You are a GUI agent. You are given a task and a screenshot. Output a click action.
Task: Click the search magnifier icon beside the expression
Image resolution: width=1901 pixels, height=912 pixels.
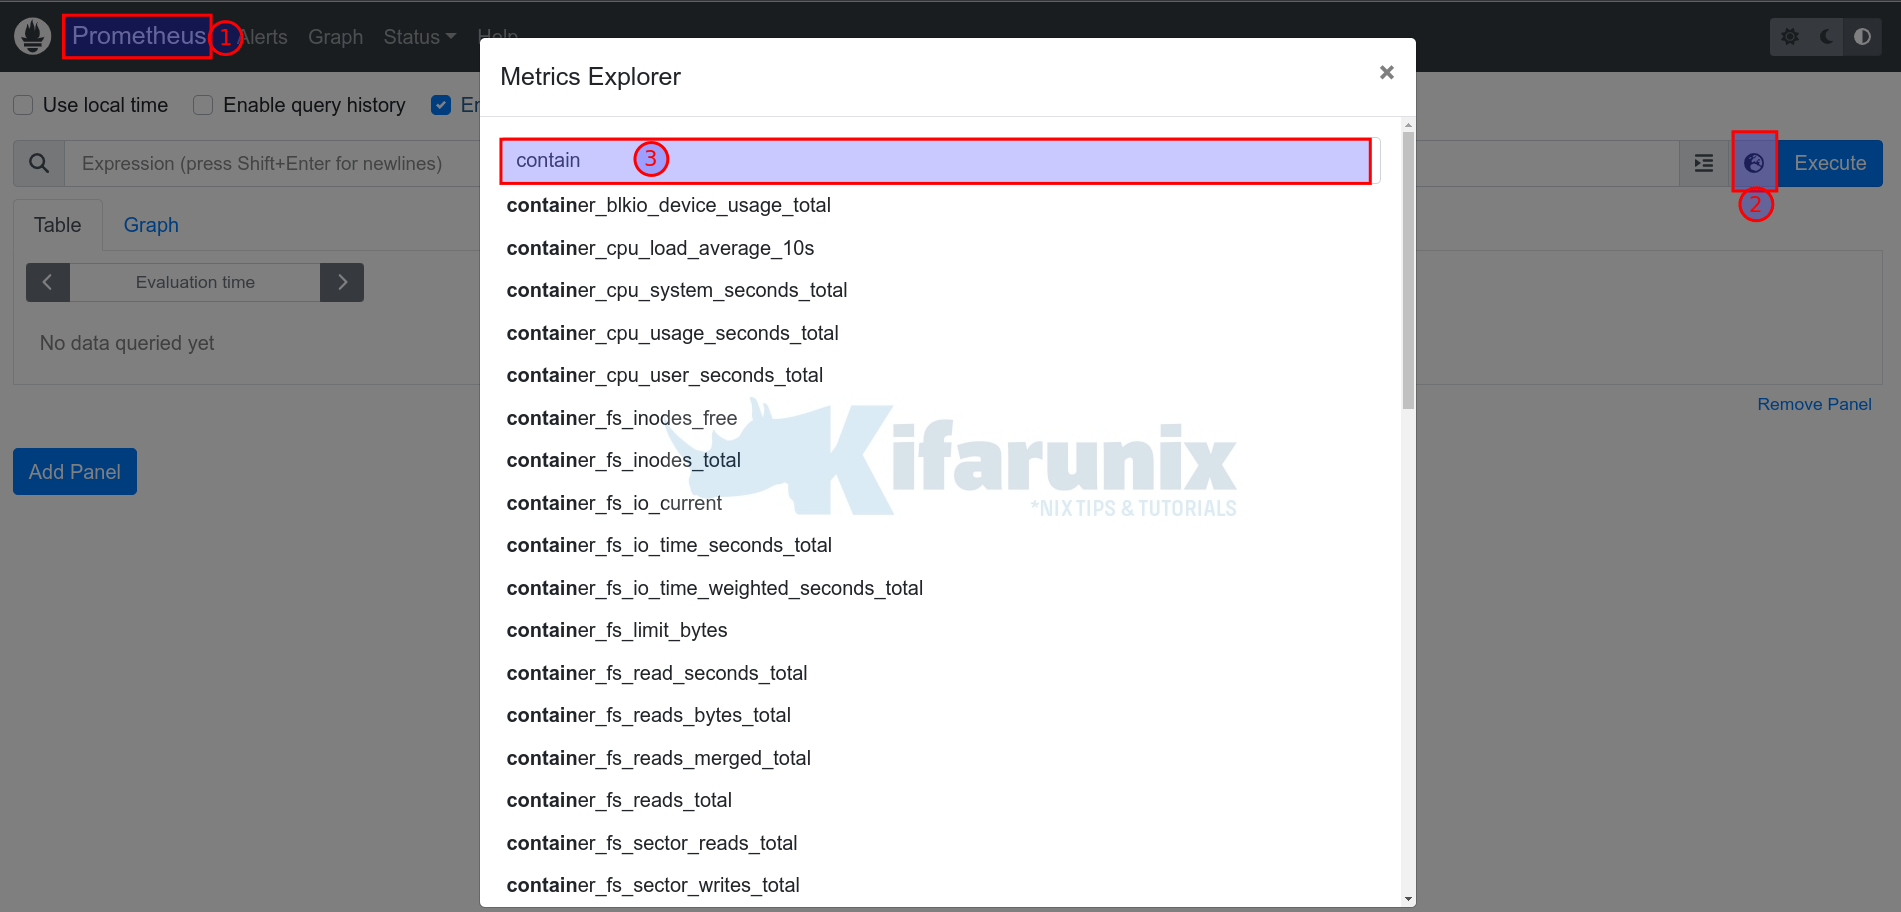39,163
